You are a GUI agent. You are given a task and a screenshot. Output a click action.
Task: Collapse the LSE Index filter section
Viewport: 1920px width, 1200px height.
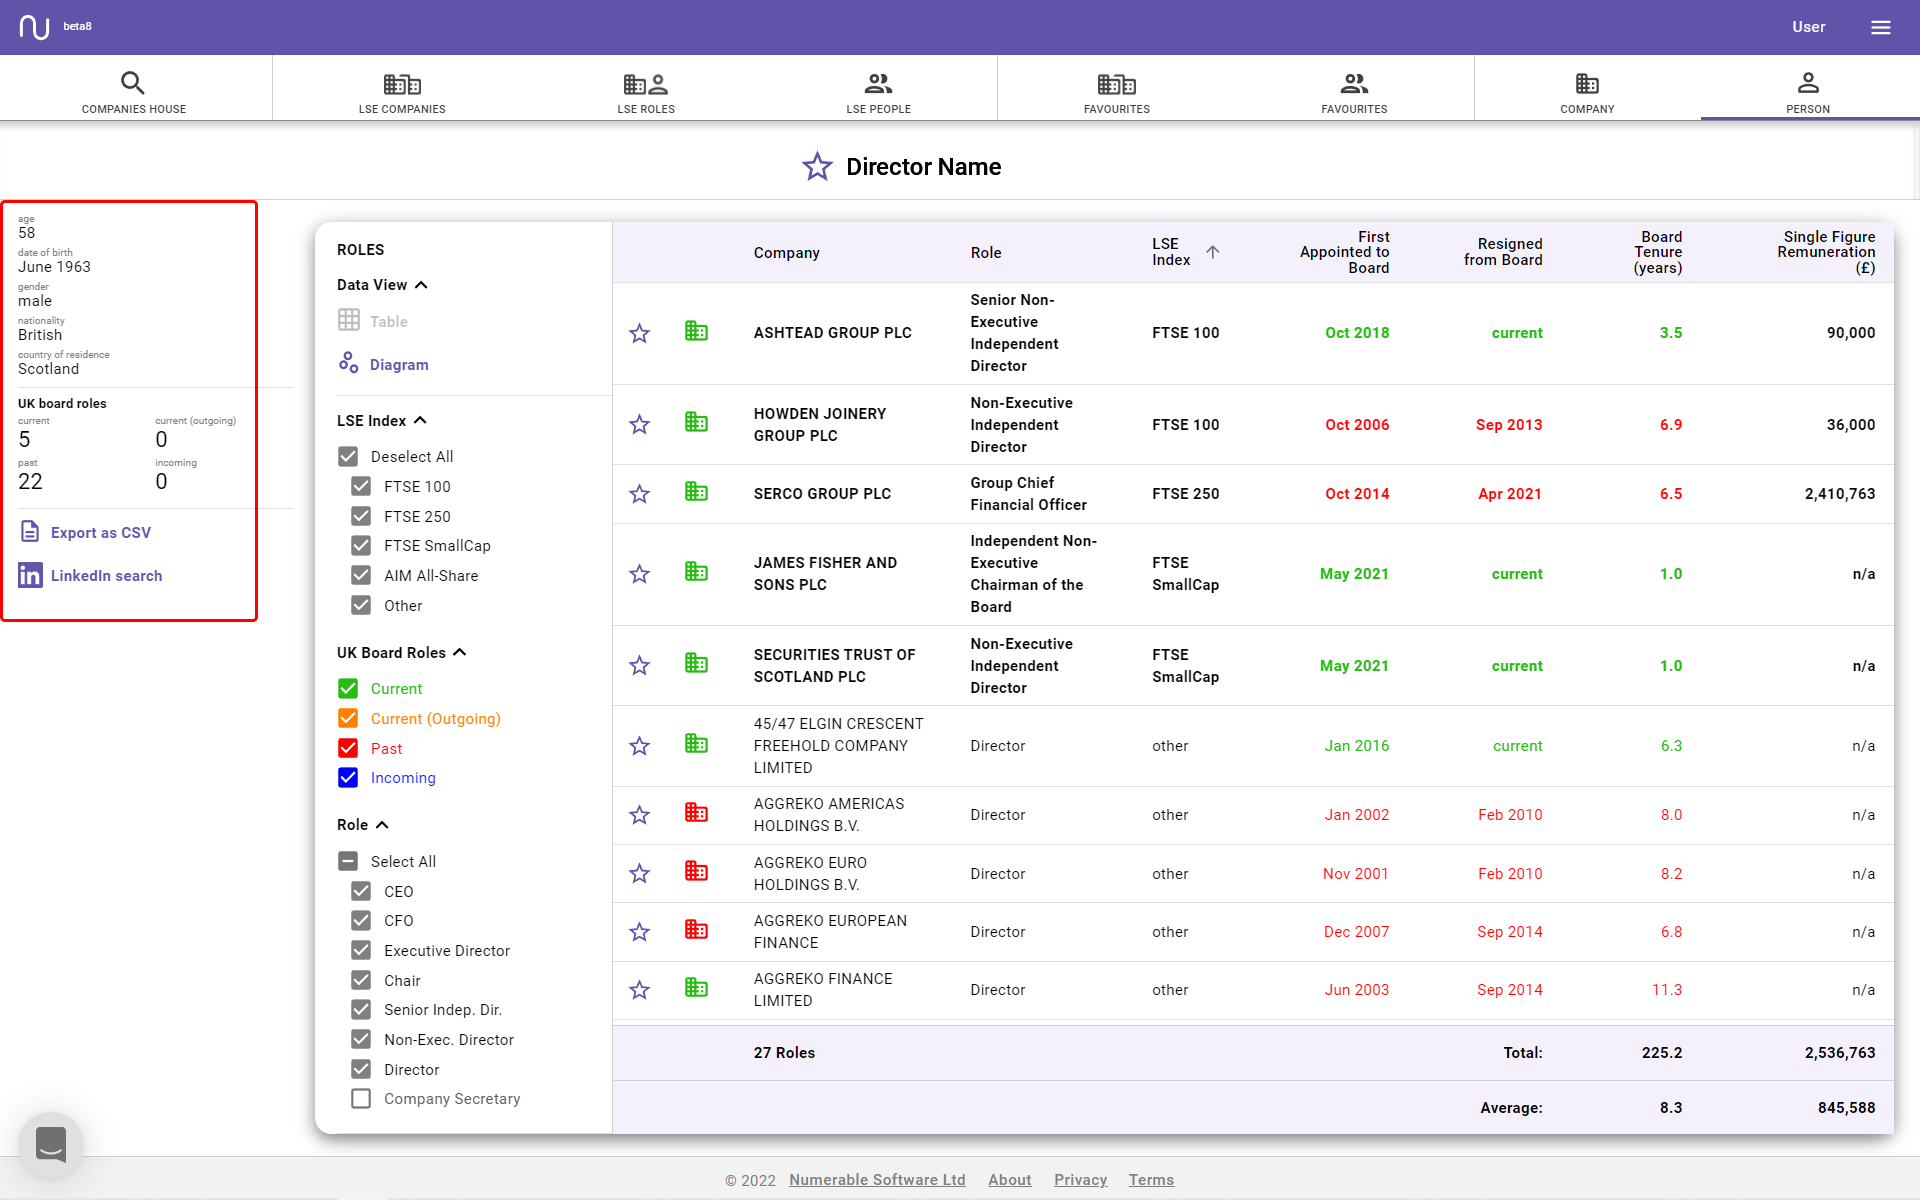pos(420,421)
